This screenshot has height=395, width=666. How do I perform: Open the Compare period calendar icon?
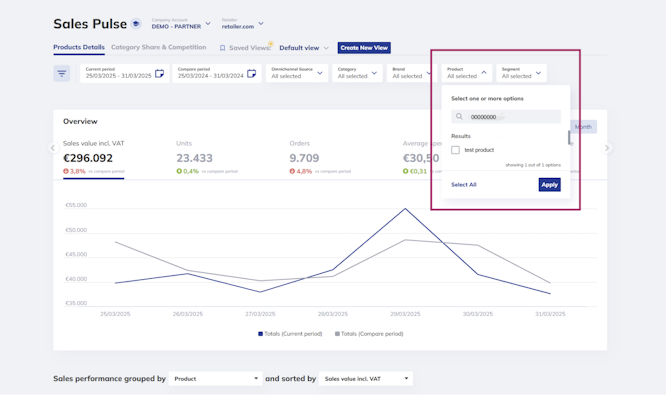click(x=251, y=73)
